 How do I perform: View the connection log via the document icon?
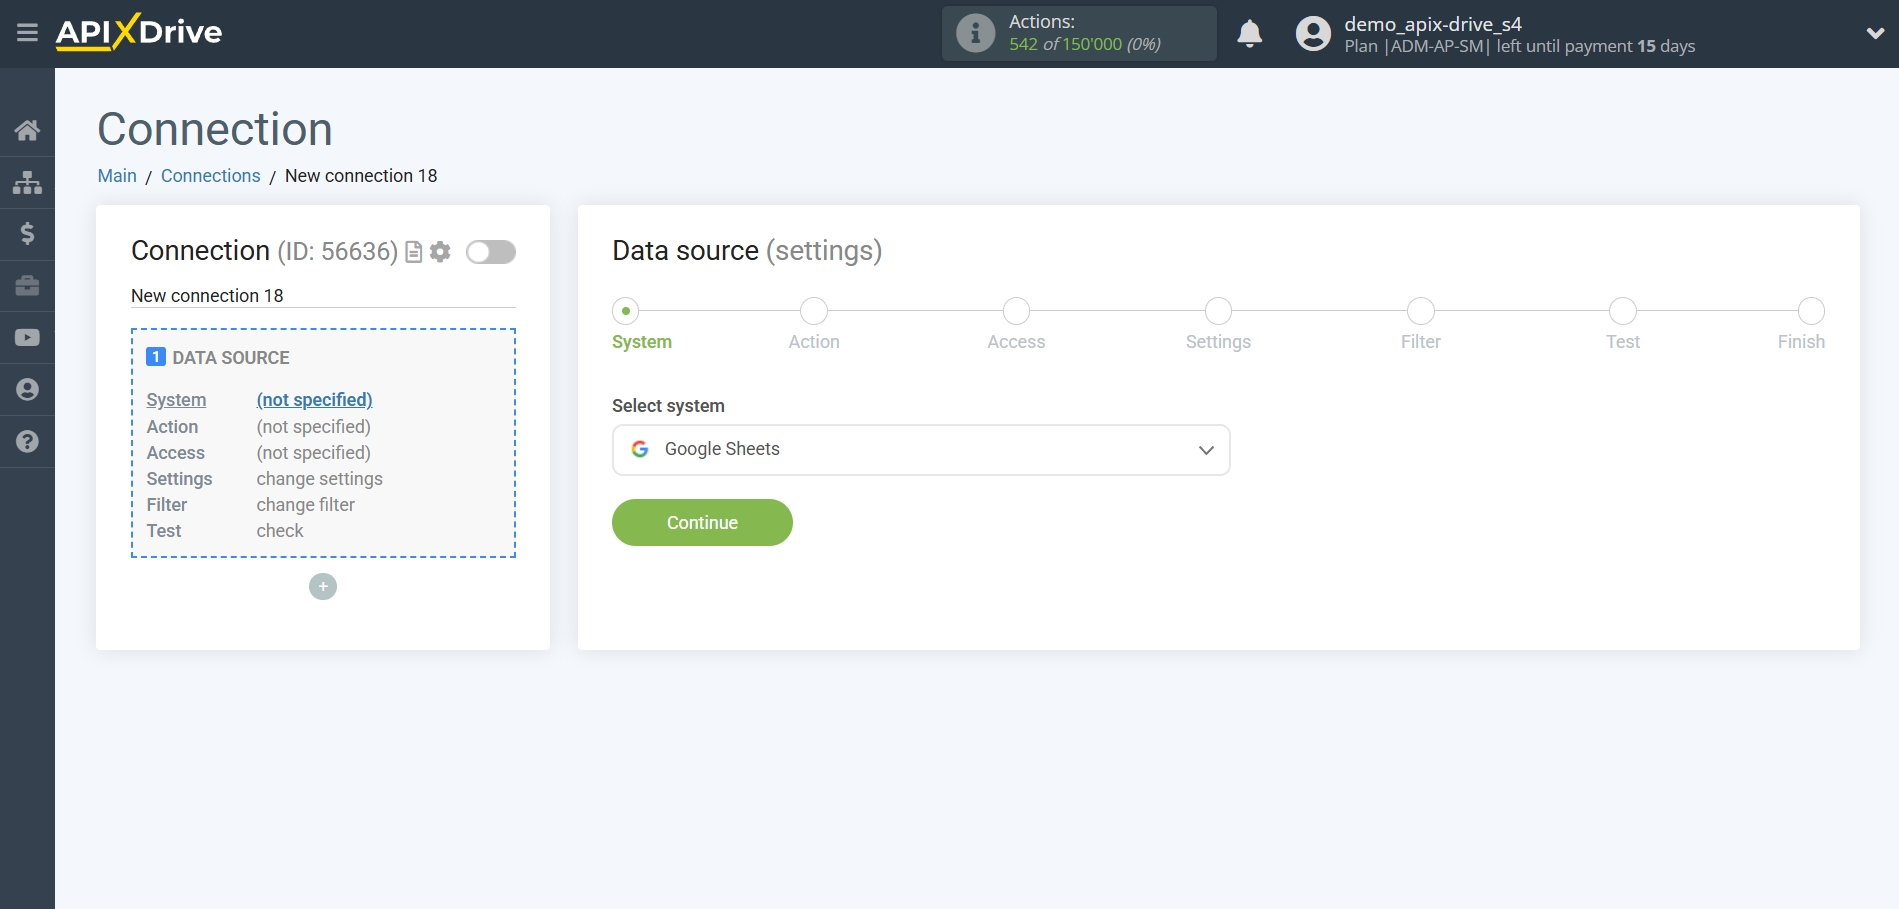coord(413,252)
